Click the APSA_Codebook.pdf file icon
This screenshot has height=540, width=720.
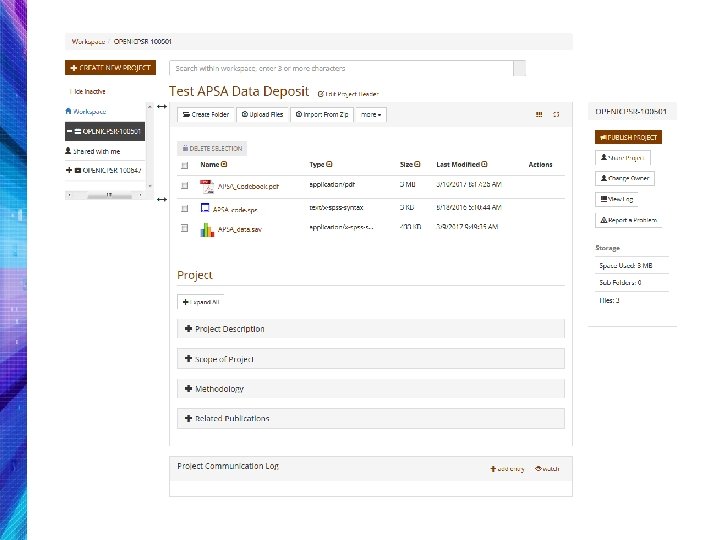[x=206, y=186]
